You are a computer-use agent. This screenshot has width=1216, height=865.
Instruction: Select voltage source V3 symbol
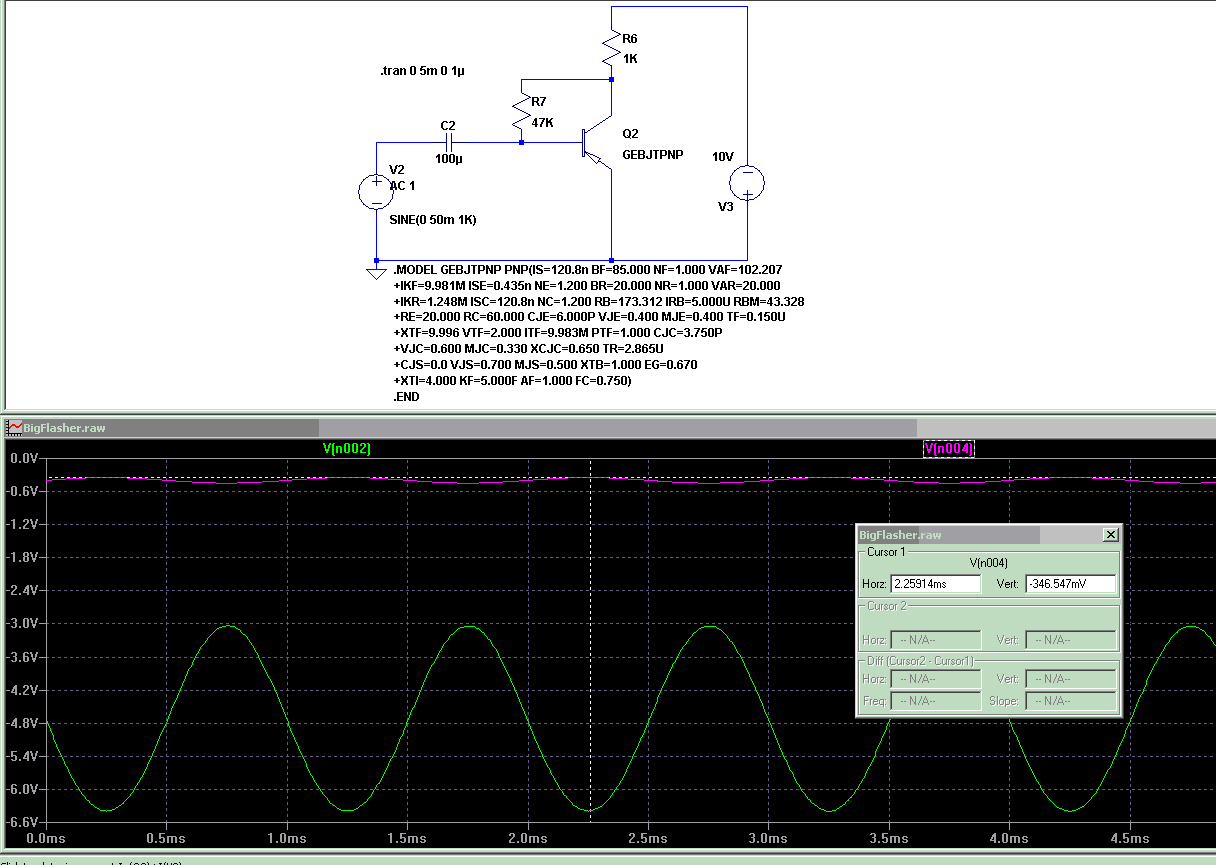click(747, 183)
